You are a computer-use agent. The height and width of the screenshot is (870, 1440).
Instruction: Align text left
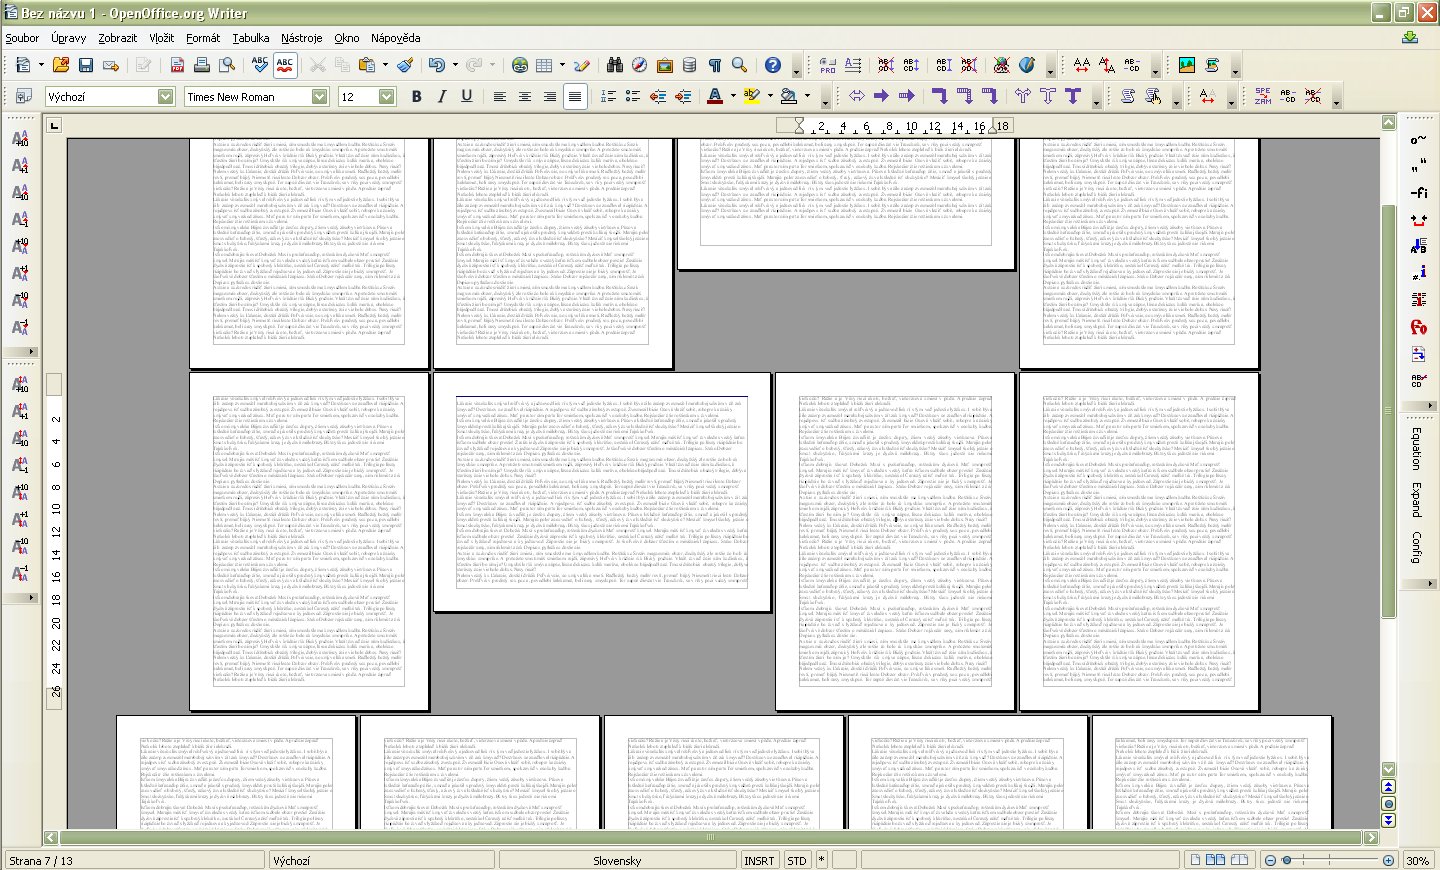(x=499, y=96)
